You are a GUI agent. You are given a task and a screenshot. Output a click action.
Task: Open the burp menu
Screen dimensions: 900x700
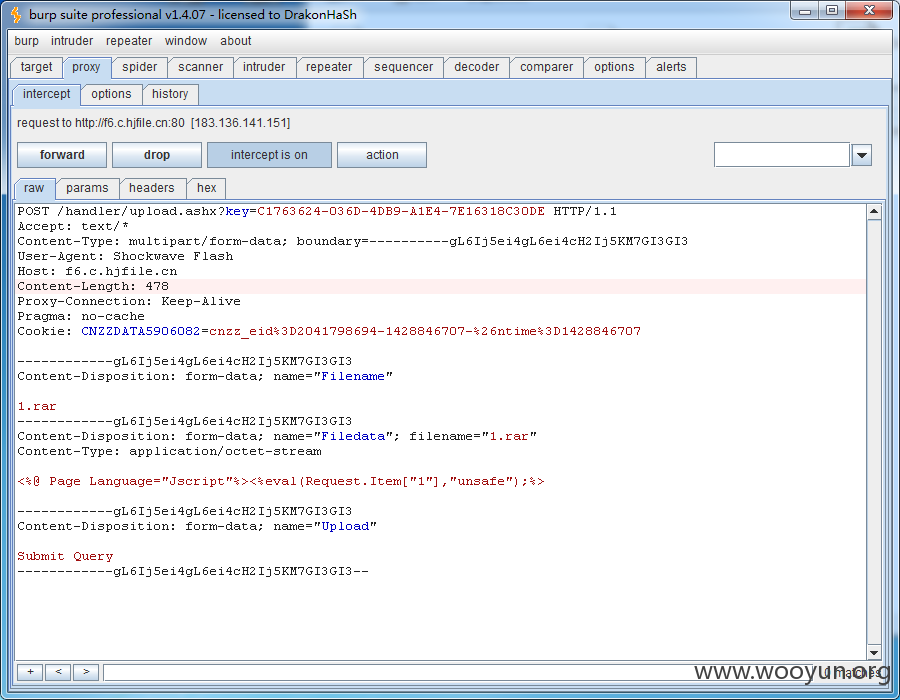(x=26, y=41)
